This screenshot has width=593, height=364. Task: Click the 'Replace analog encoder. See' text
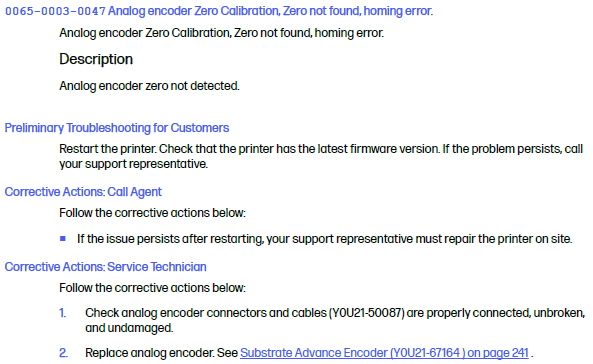(161, 353)
